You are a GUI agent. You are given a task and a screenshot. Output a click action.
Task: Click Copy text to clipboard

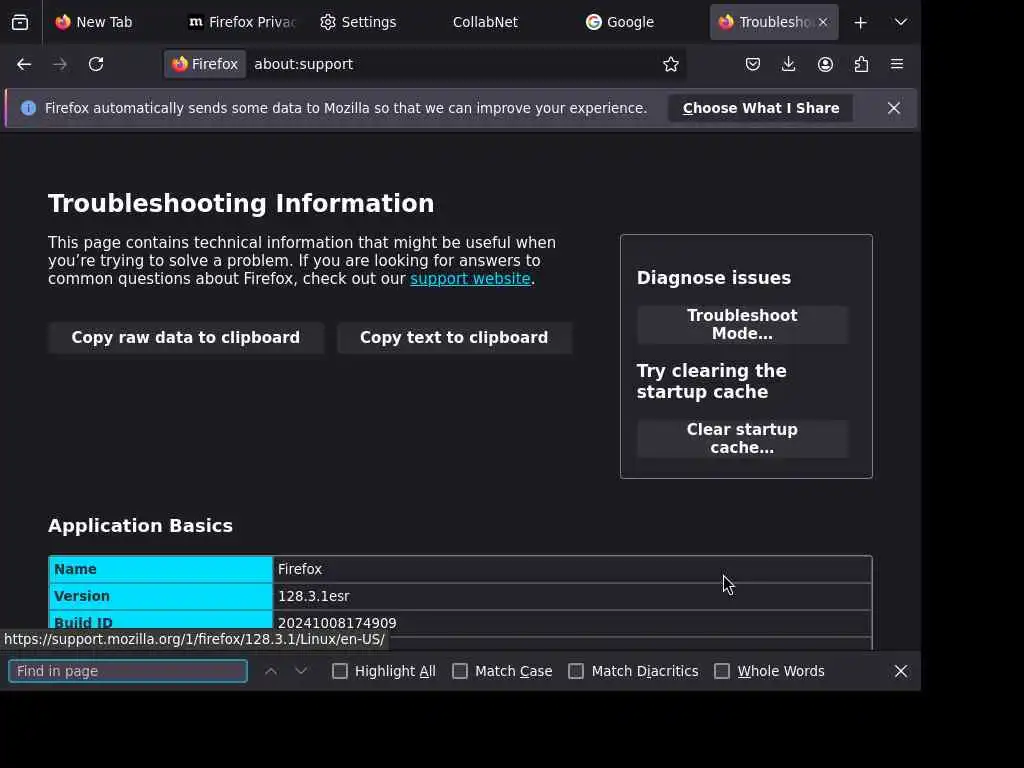coord(454,338)
